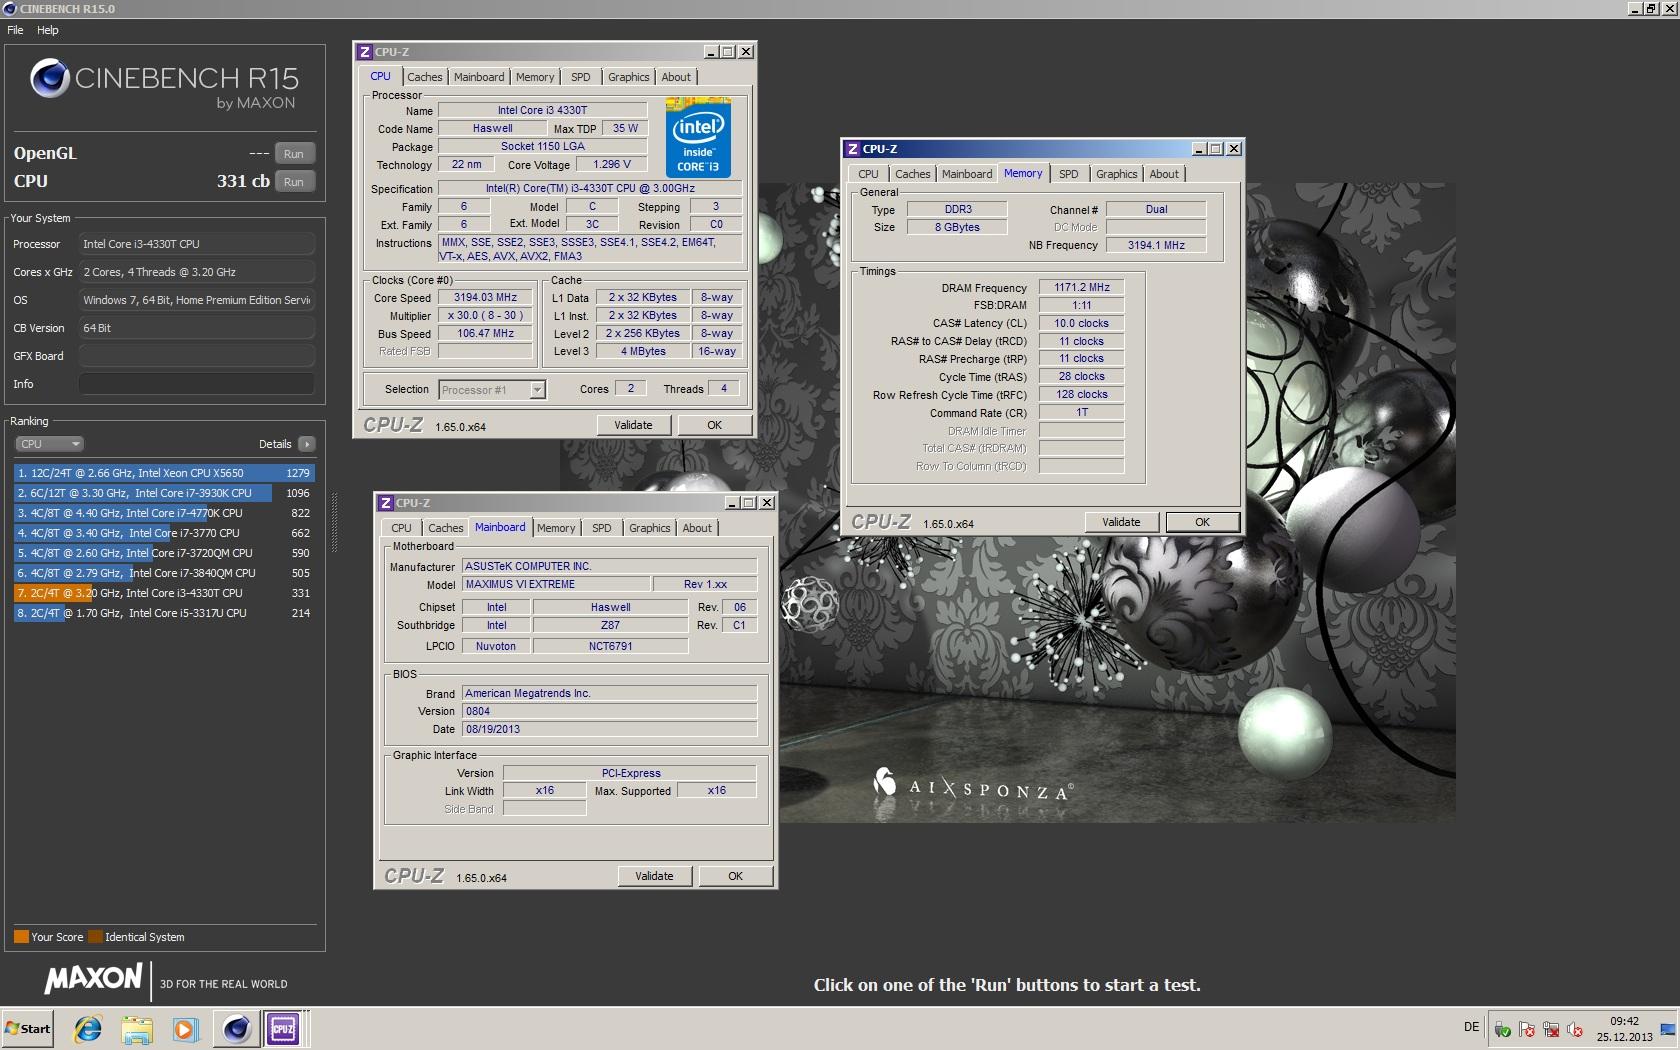The image size is (1680, 1050).
Task: Click the CPU-Z Z icon in Memory window titlebar
Action: coord(853,149)
